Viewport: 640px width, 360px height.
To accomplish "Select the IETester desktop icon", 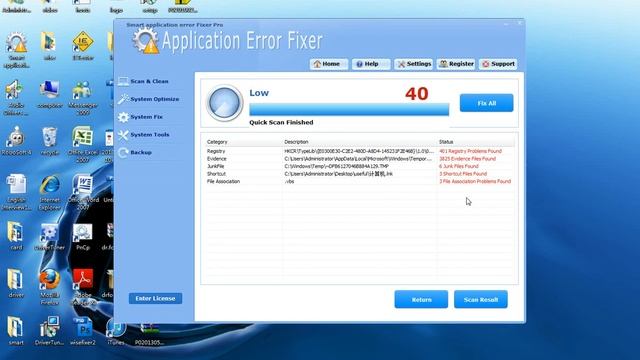I will point(83,46).
